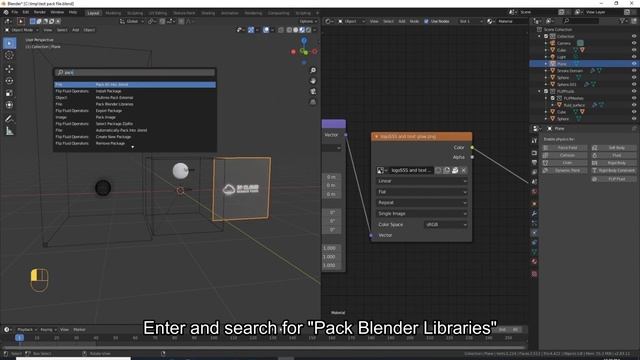Enable Force Field physics button

coord(565,148)
